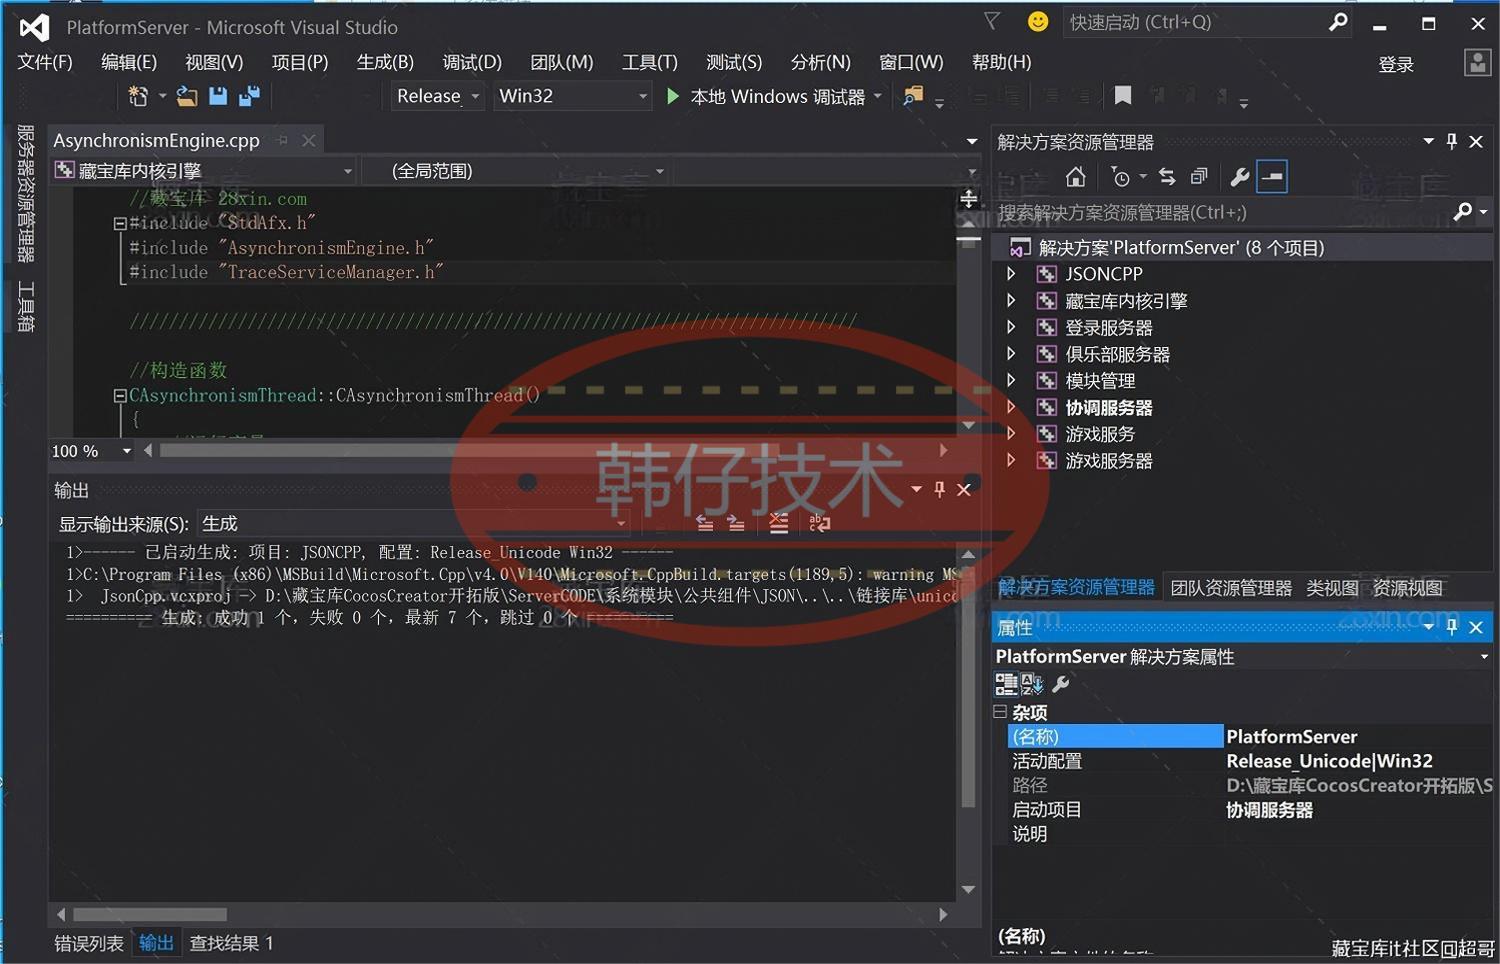
Task: Toggle pin on AsynchronismEngine.cpp tab
Action: tap(283, 141)
